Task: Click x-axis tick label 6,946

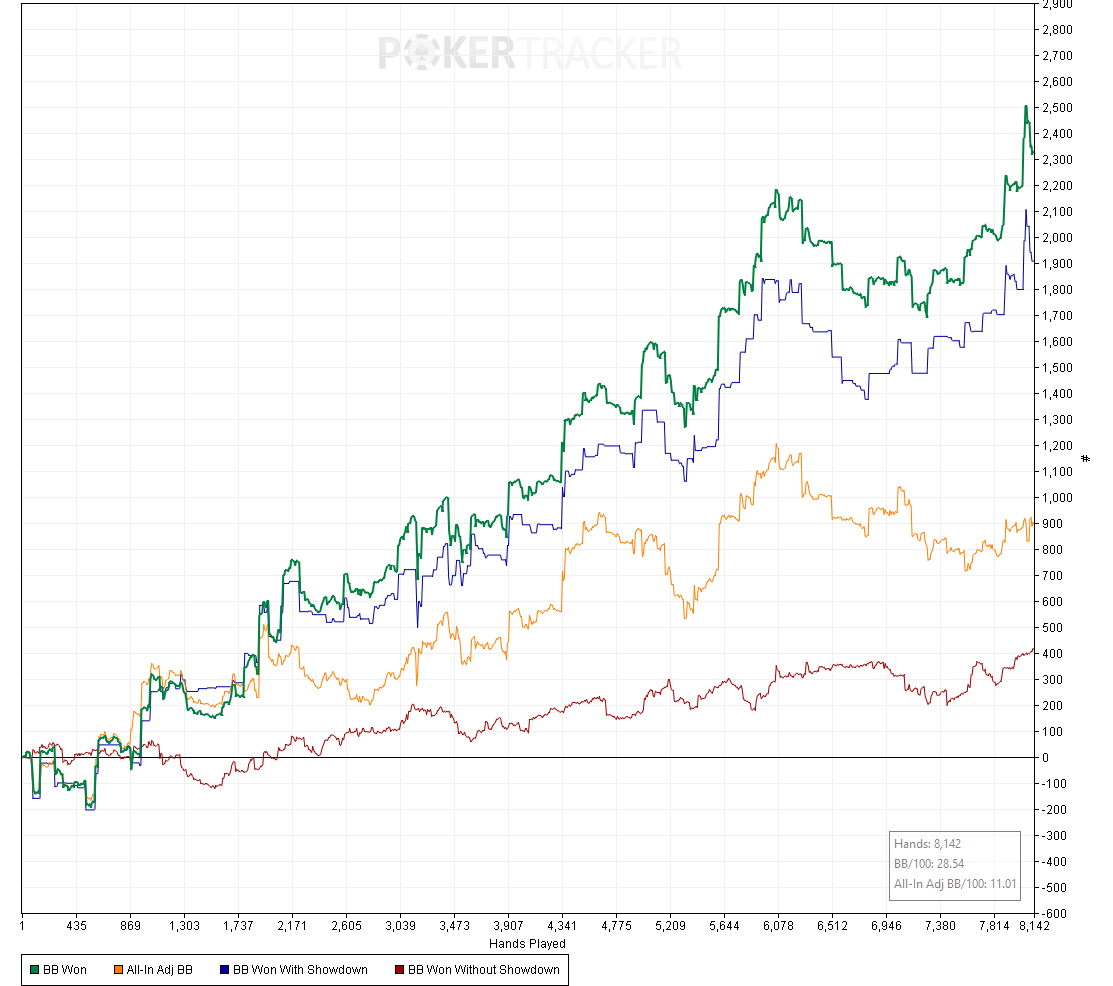Action: click(886, 926)
